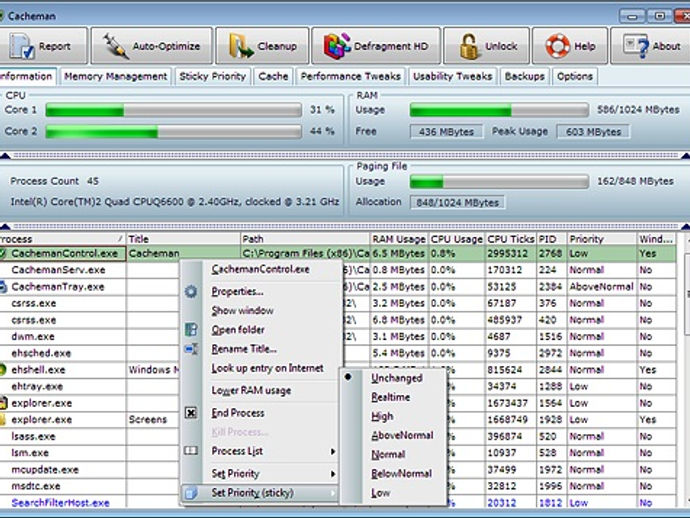Click the Cacheman title bar app icon
The height and width of the screenshot is (518, 690).
point(2,16)
